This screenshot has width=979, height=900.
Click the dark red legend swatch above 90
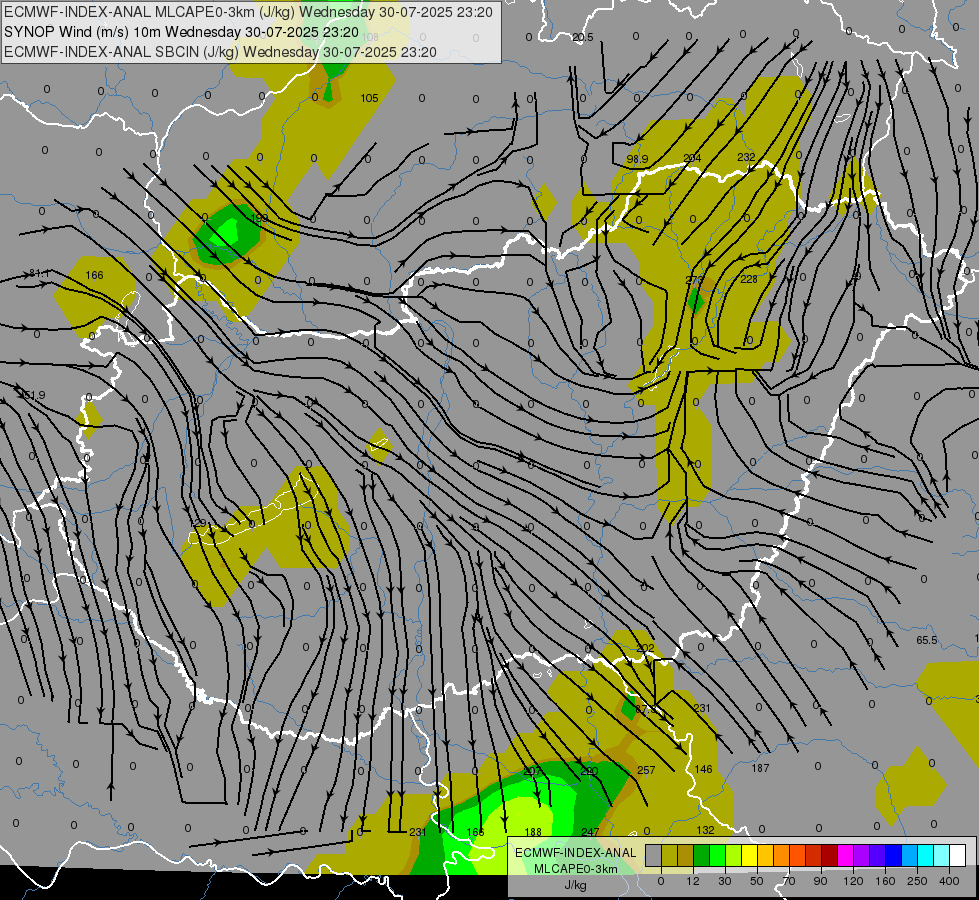pos(830,856)
